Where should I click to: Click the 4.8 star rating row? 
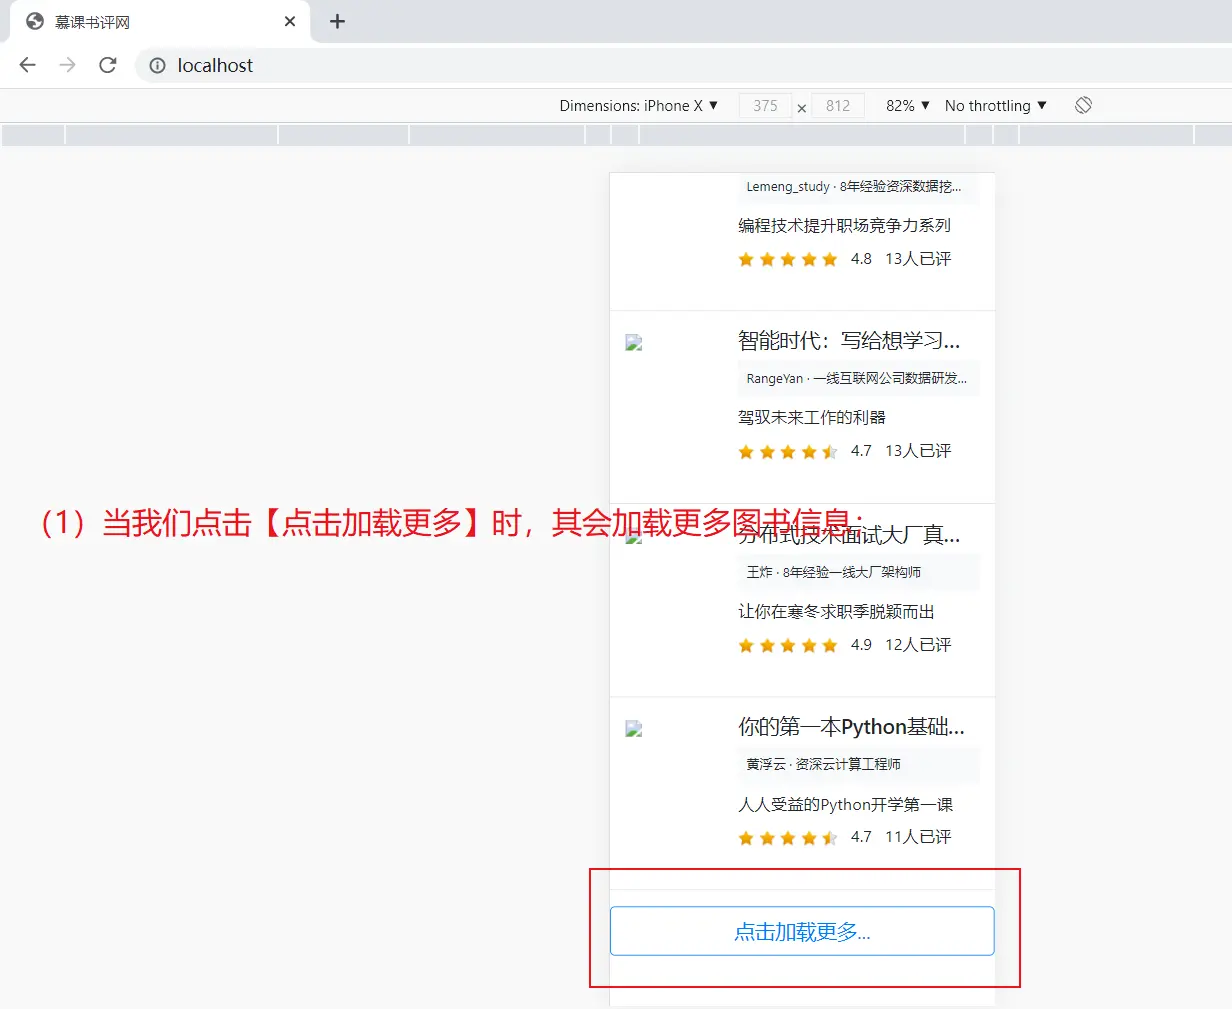[788, 260]
